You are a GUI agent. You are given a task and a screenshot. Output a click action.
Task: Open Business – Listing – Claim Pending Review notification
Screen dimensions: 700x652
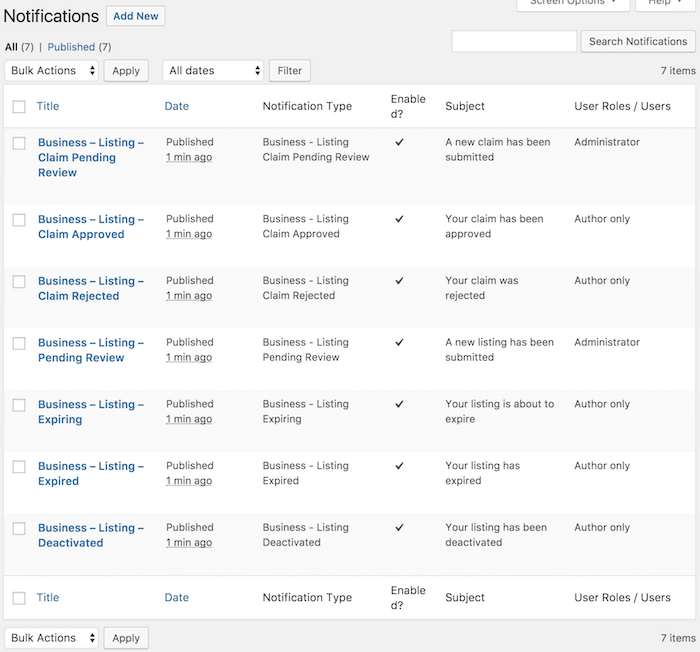pyautogui.click(x=91, y=157)
